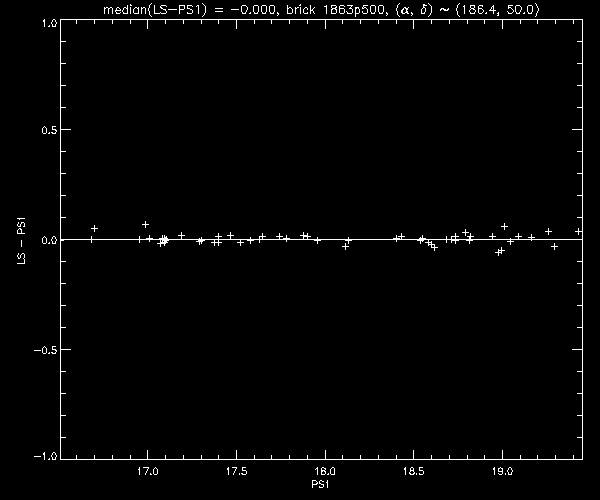This screenshot has width=600, height=500.
Task: Click the y-axis label LS − PS1
Action: [21, 241]
